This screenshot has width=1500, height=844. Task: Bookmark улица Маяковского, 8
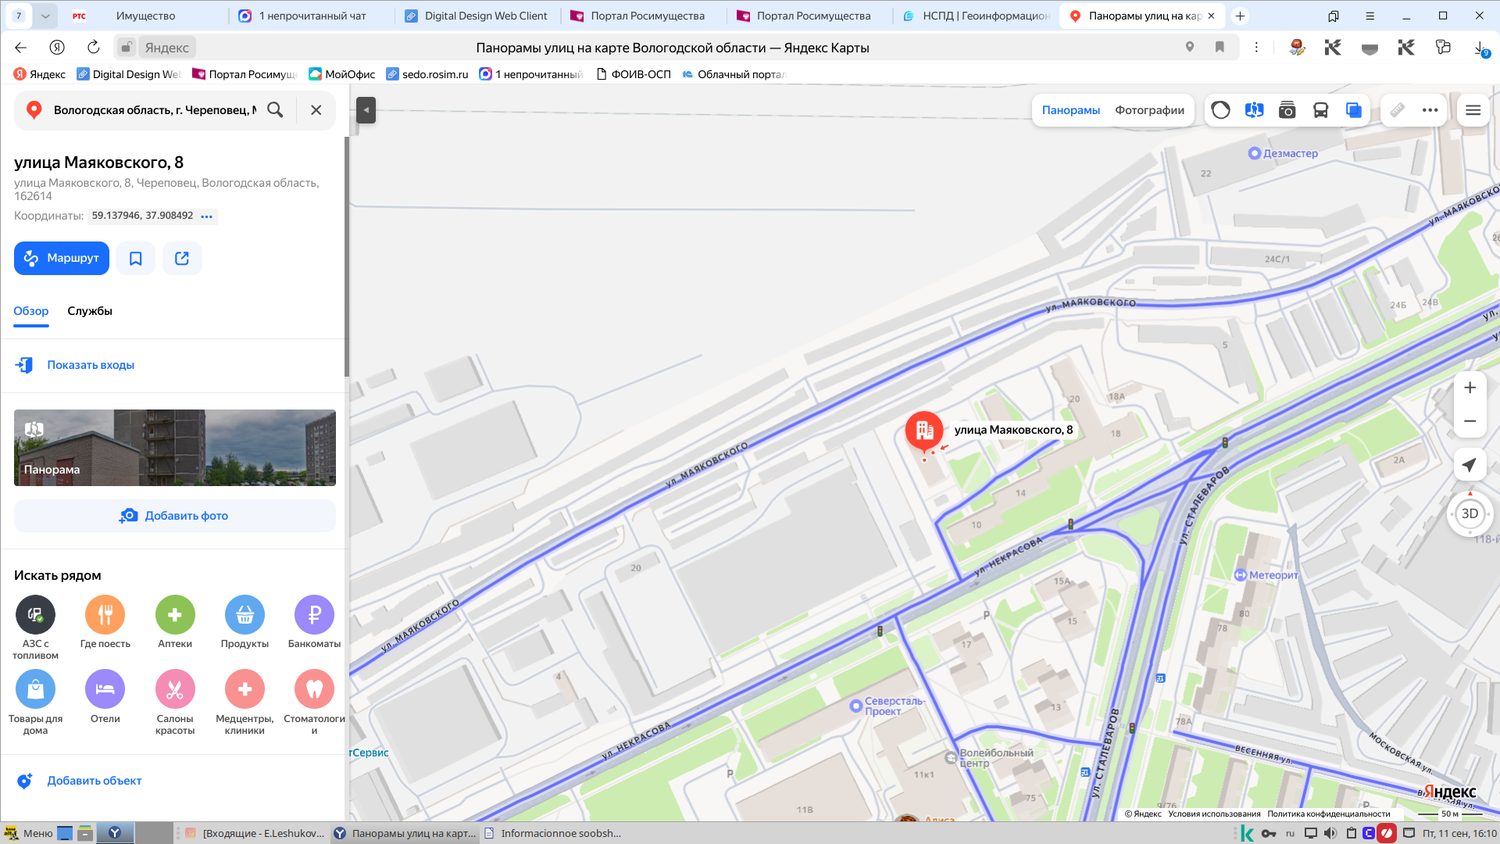136,258
